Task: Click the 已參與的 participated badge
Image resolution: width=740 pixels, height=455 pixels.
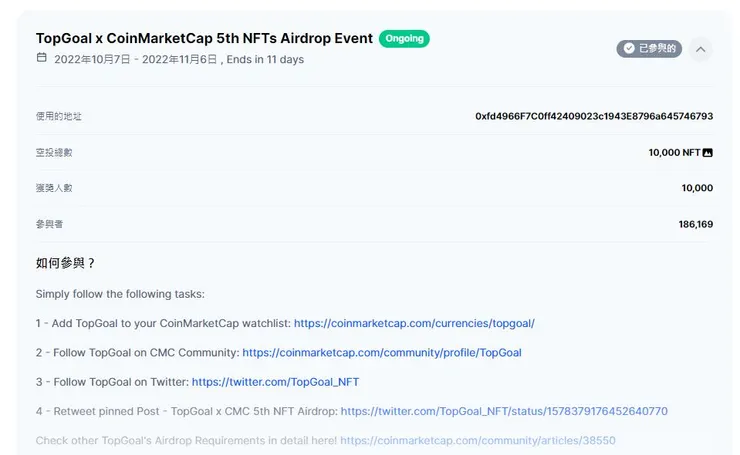Action: tap(649, 48)
